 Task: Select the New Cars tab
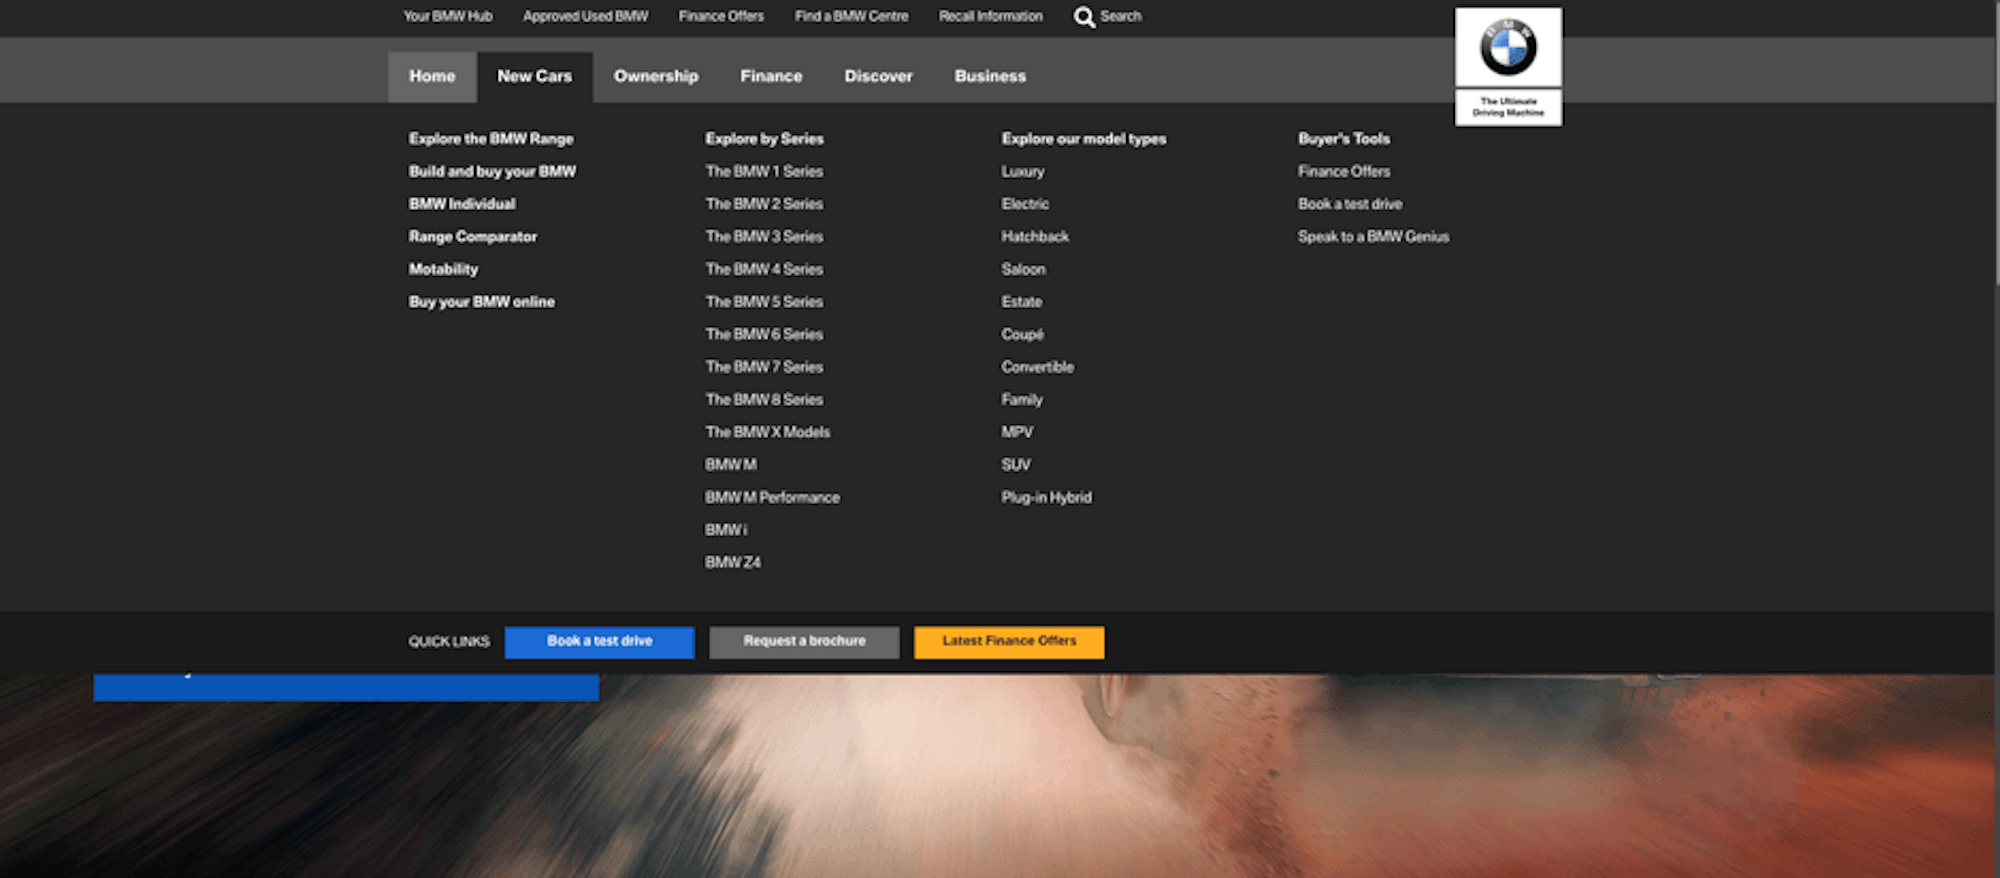(x=535, y=76)
